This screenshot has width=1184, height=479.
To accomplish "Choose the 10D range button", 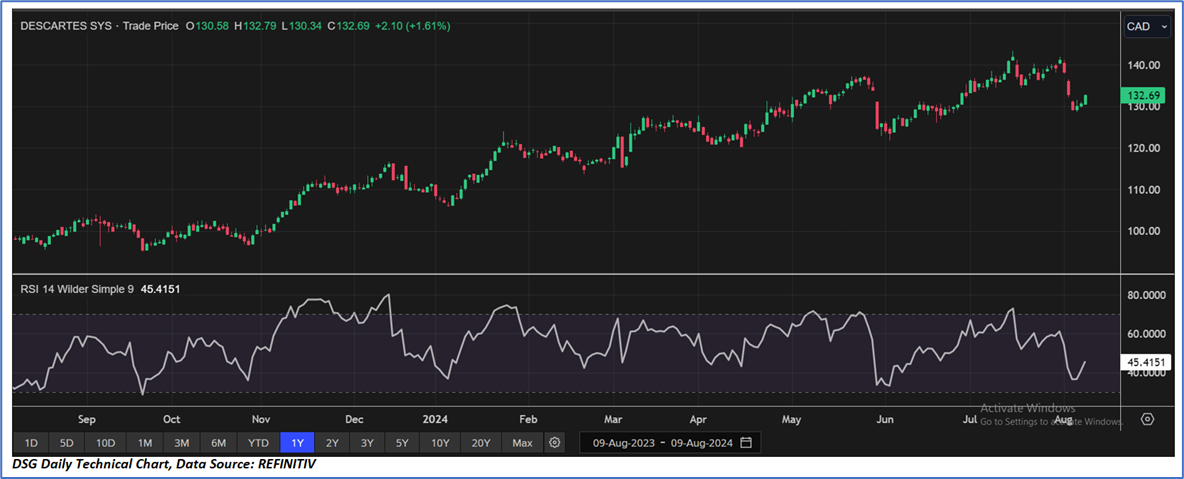I will pyautogui.click(x=105, y=442).
